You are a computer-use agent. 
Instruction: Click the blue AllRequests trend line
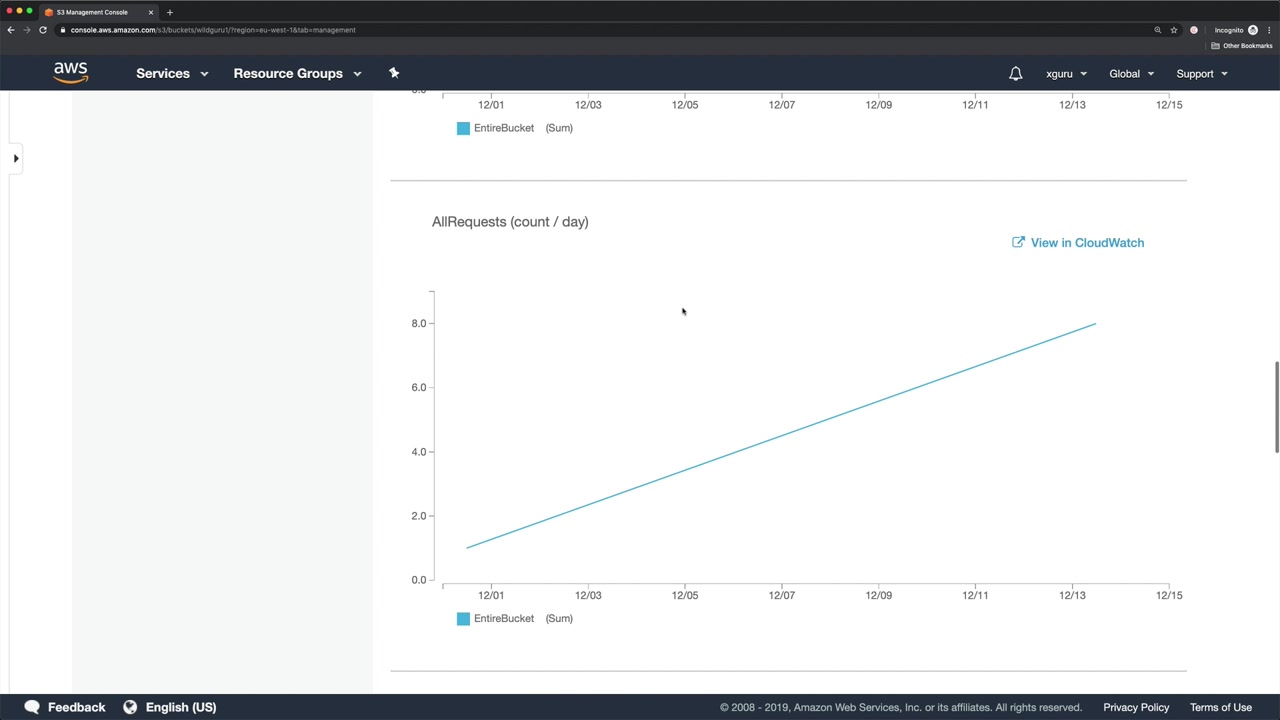[780, 436]
